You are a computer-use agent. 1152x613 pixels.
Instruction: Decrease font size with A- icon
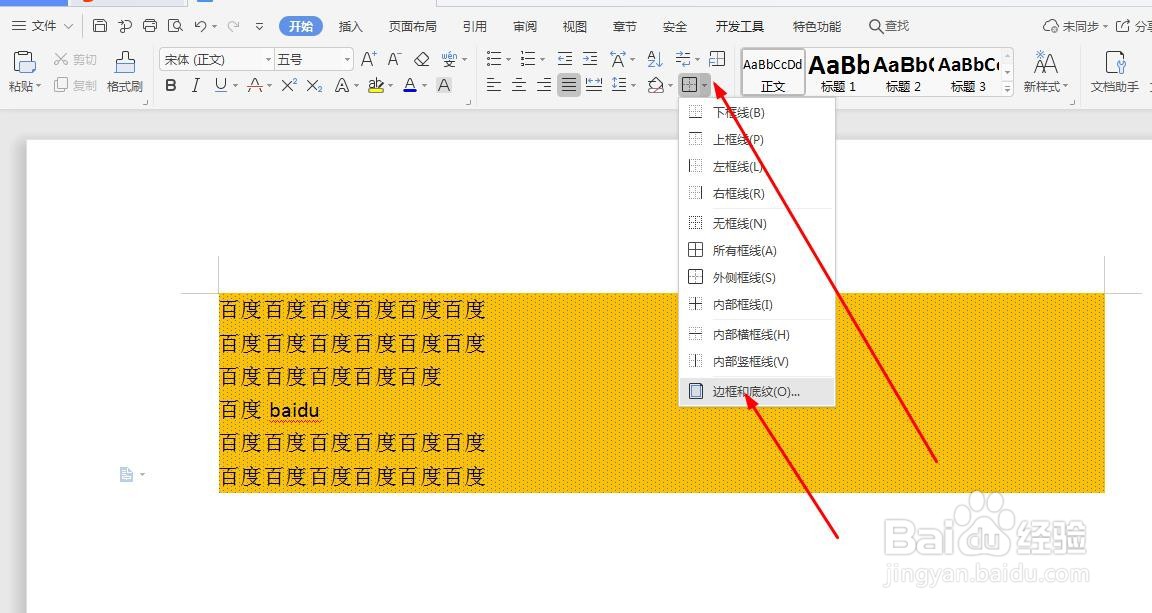pos(395,59)
